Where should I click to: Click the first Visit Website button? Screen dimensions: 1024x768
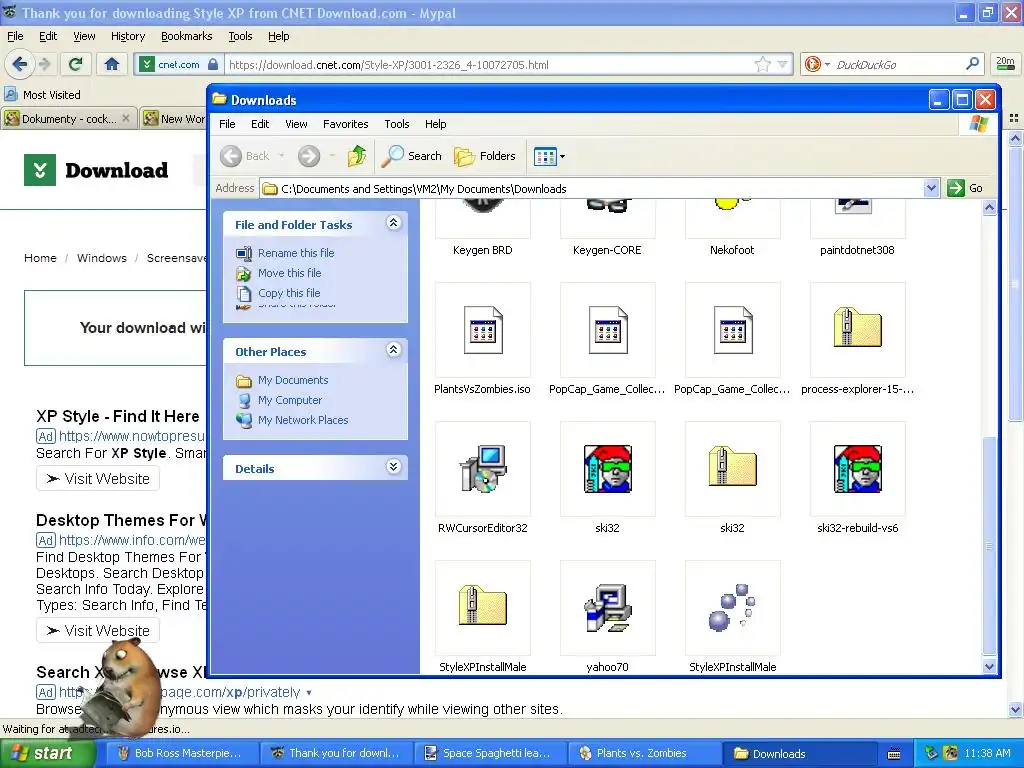pyautogui.click(x=98, y=479)
